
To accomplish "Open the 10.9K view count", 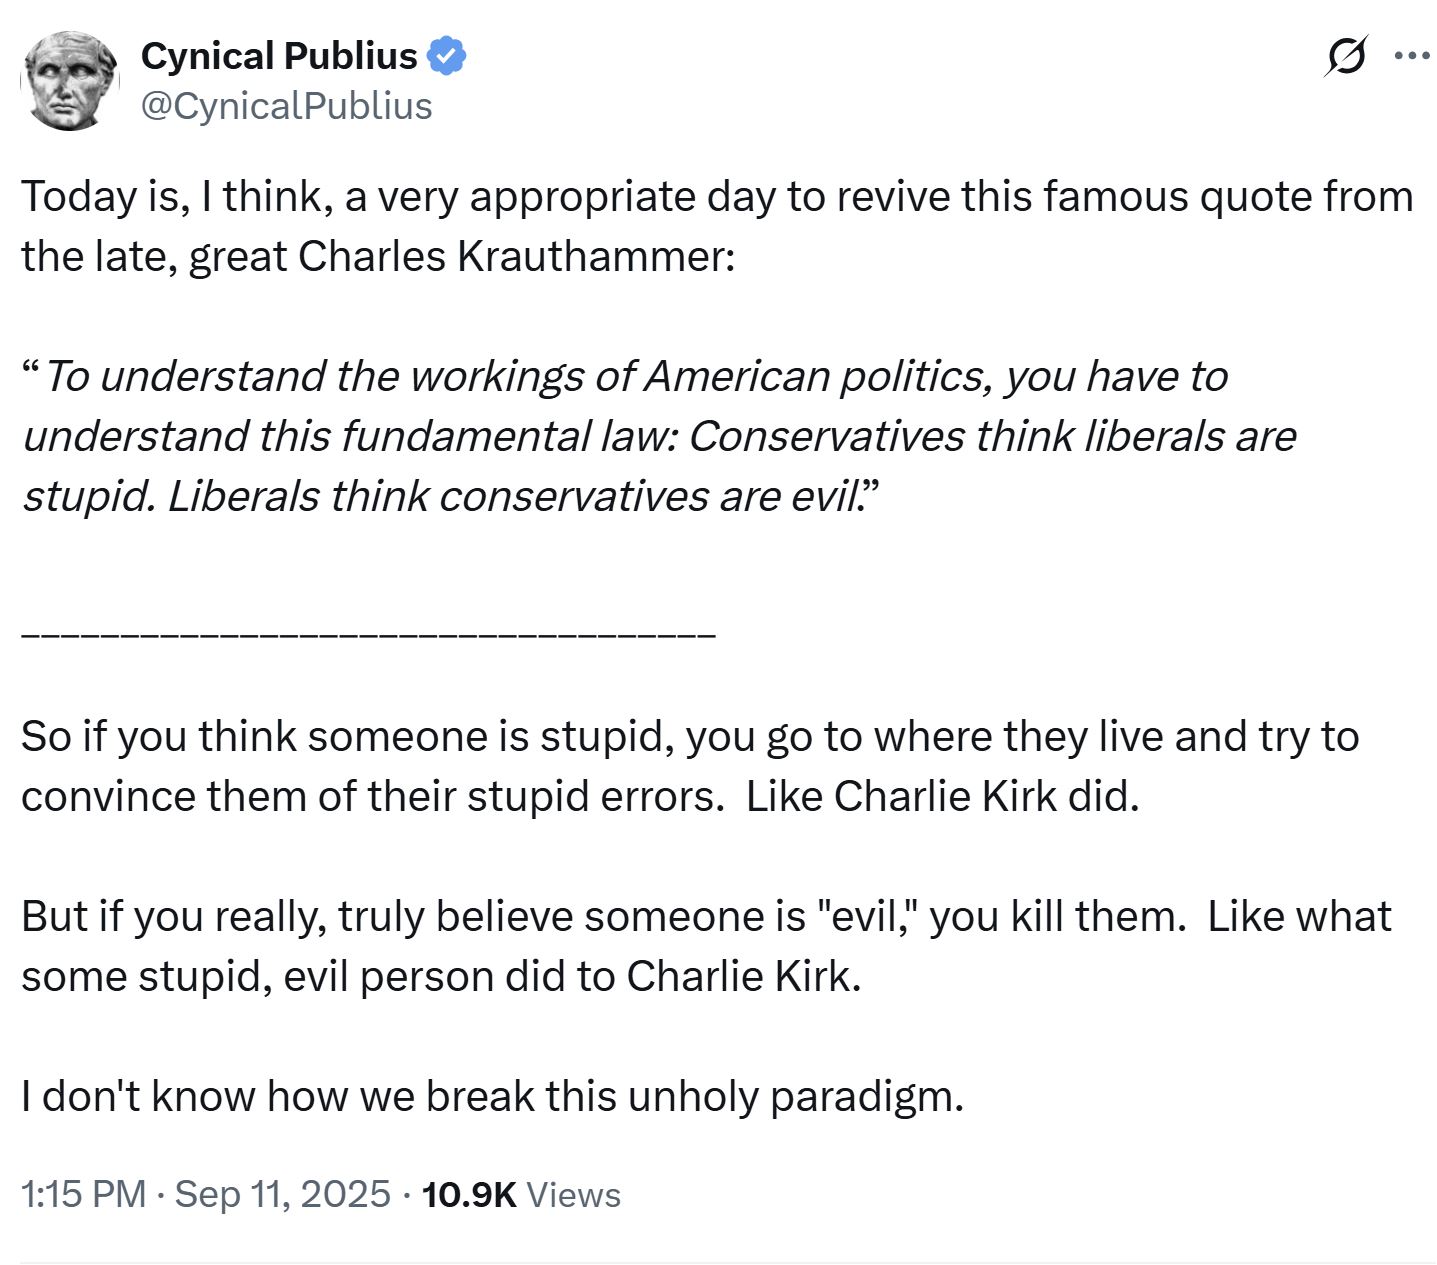I will pos(469,1194).
